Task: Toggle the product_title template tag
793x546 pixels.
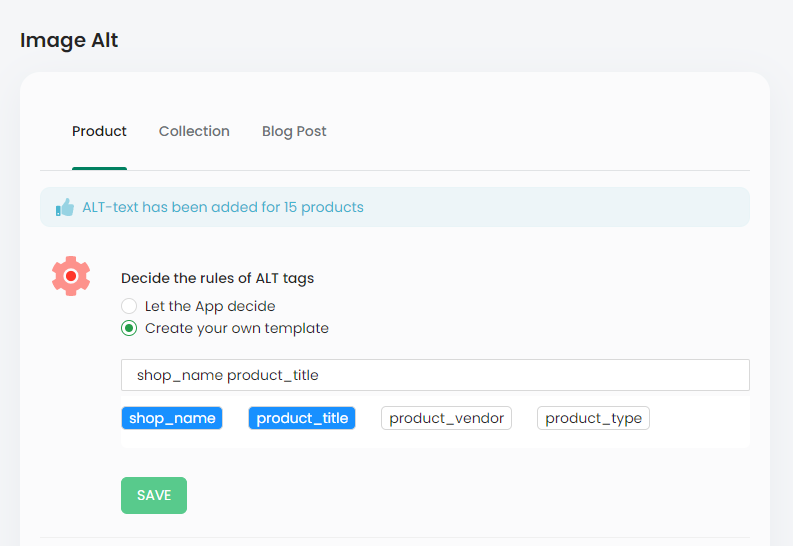Action: pyautogui.click(x=302, y=418)
